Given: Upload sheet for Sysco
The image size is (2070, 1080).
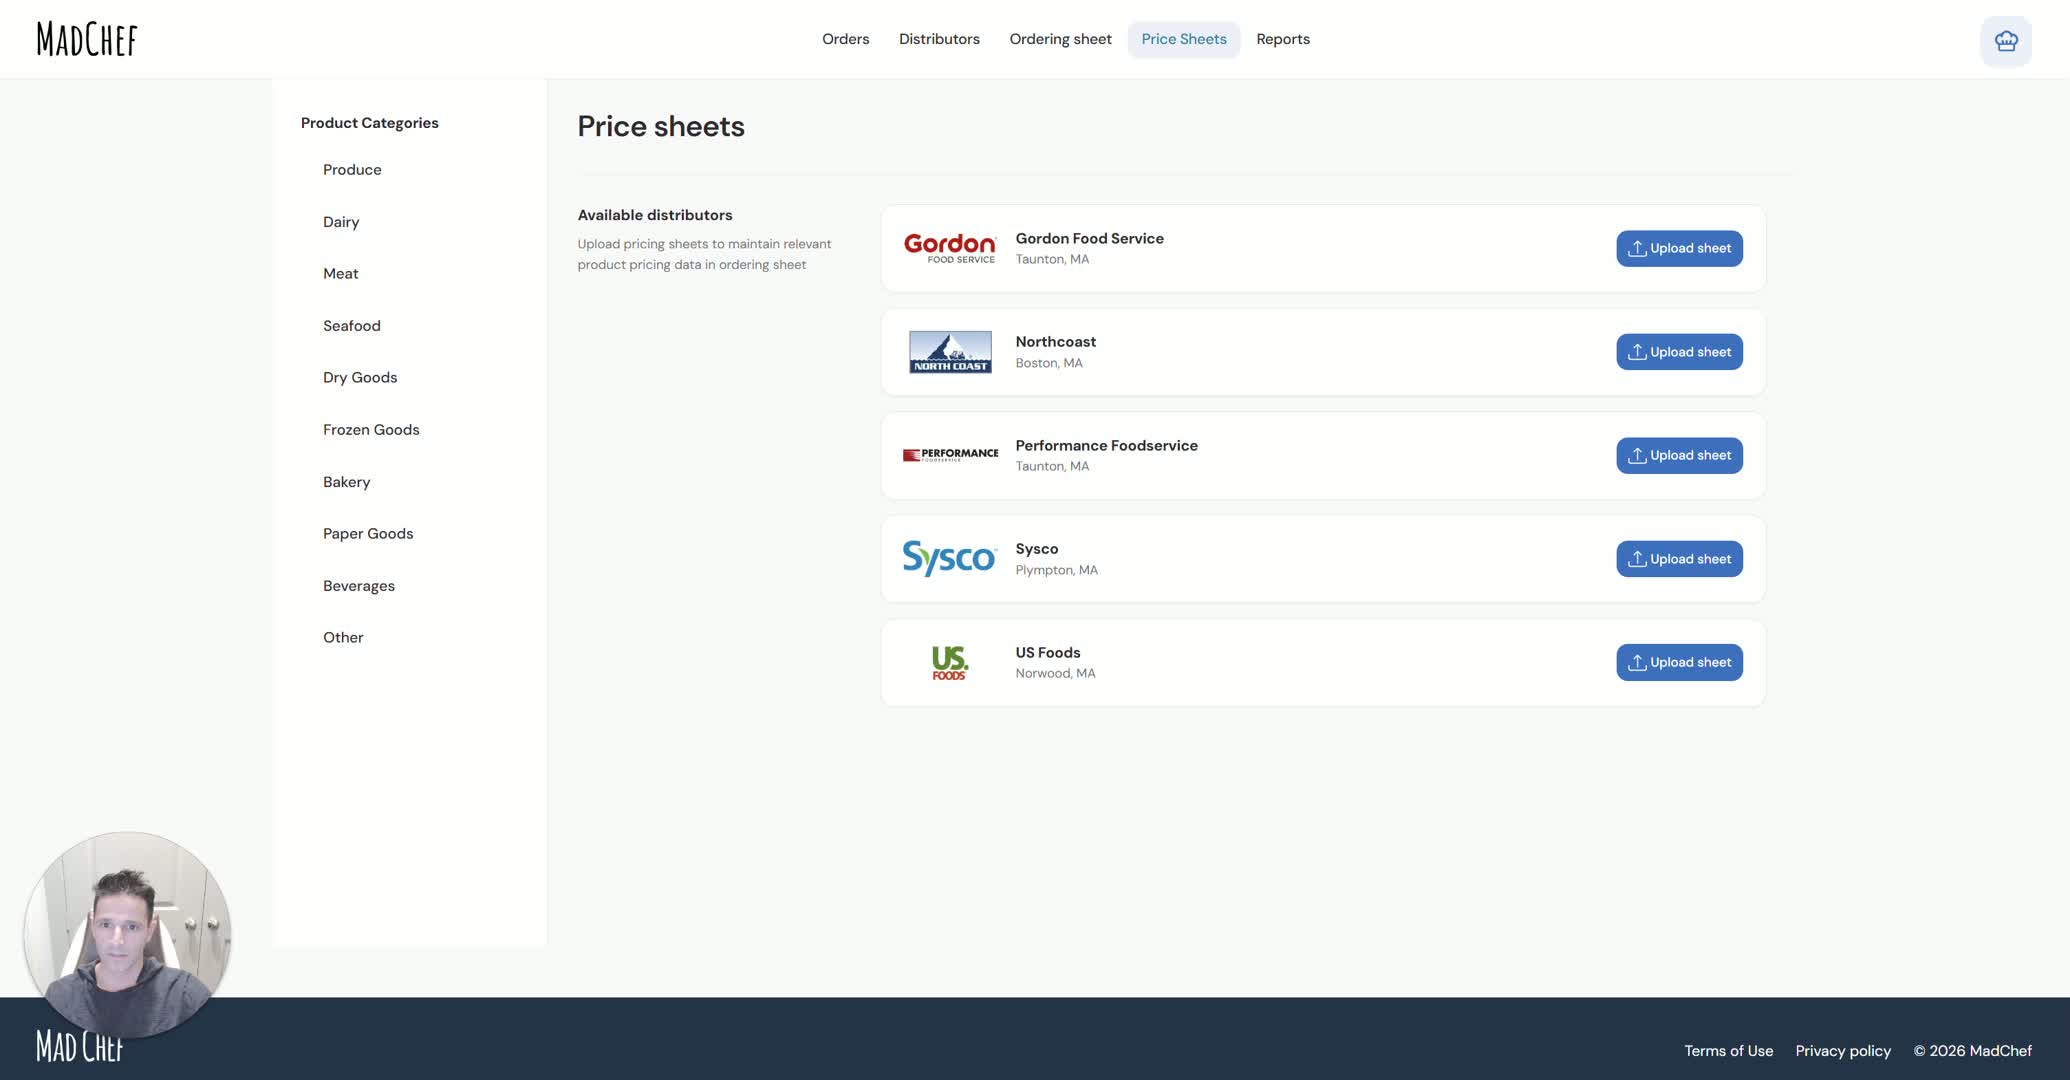Looking at the screenshot, I should click(x=1679, y=559).
